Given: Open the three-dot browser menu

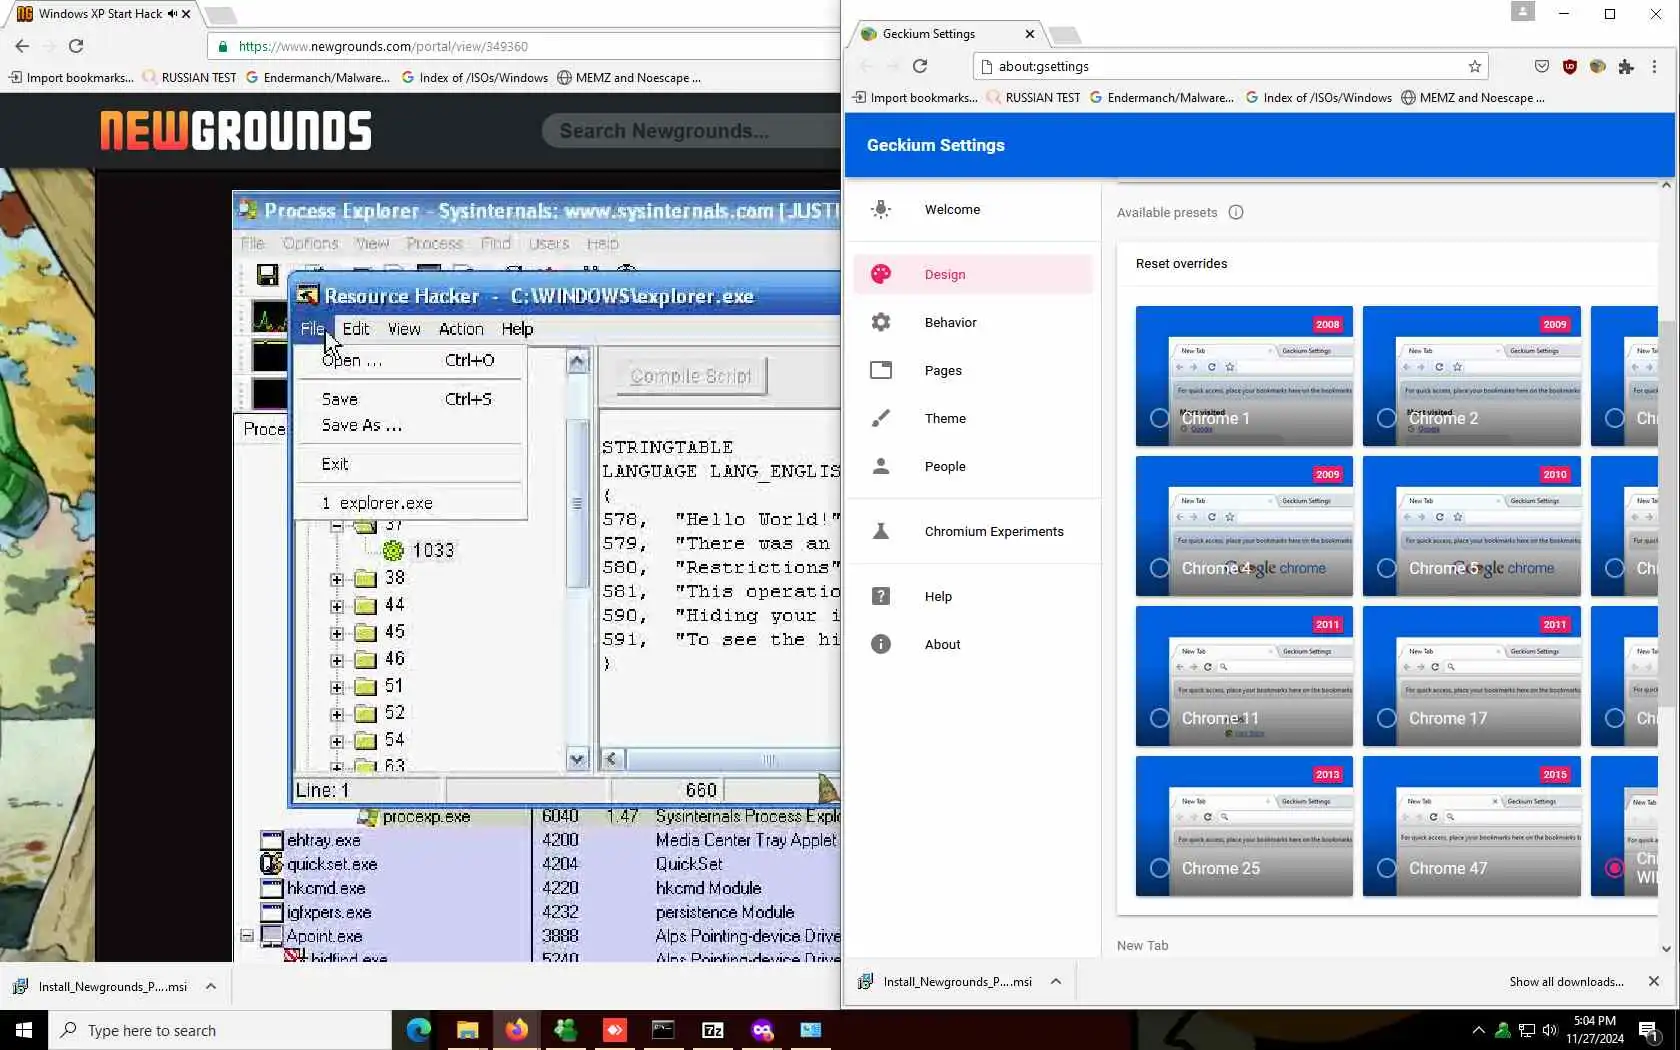Looking at the screenshot, I should pos(1654,66).
